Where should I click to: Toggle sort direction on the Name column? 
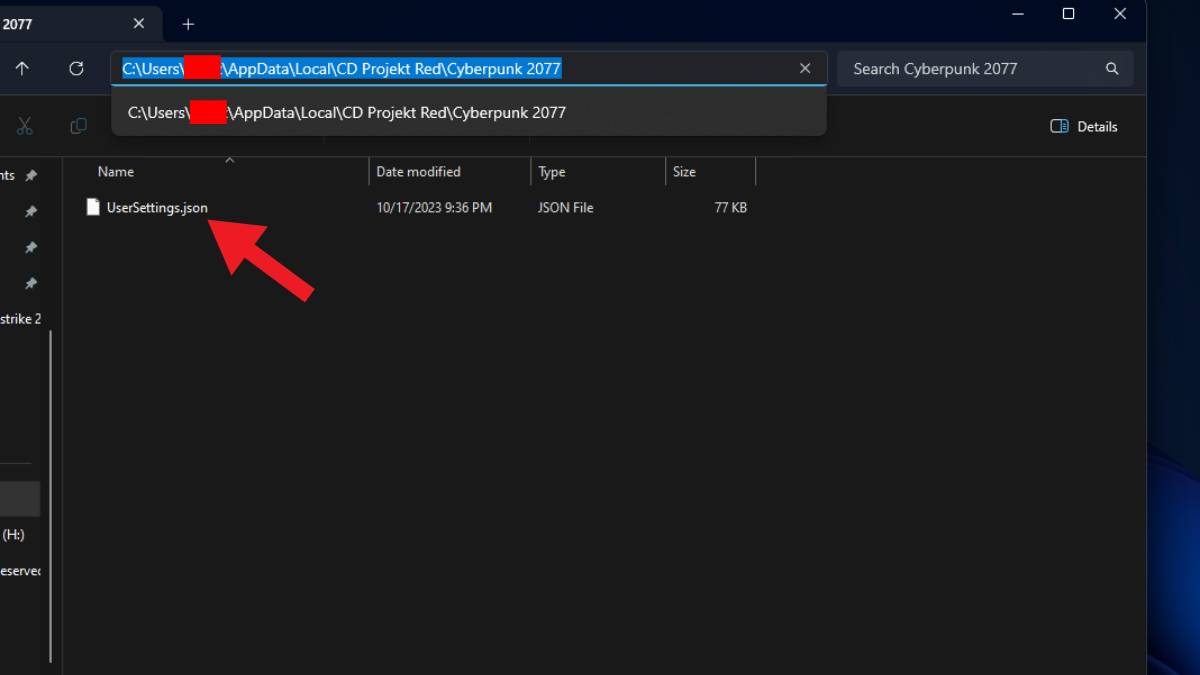pos(115,171)
